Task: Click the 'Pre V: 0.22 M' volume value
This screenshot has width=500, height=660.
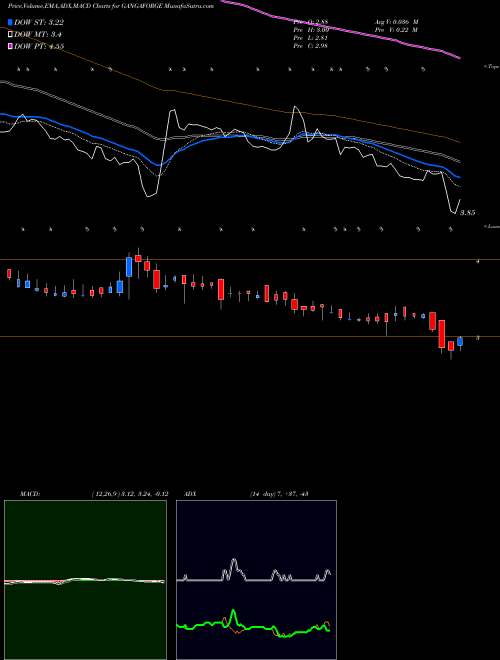Action: (395, 30)
